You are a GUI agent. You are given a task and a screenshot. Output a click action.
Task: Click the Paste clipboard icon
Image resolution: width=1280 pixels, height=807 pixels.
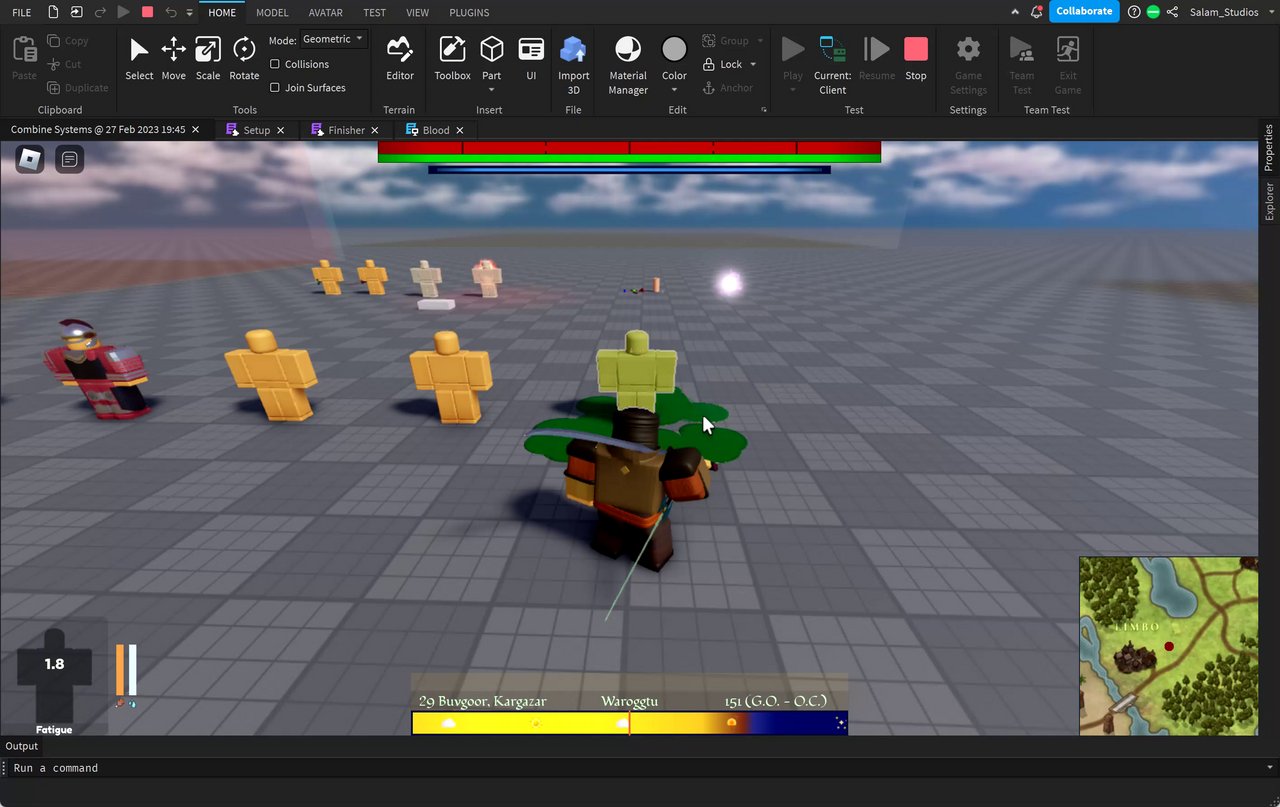tap(24, 50)
